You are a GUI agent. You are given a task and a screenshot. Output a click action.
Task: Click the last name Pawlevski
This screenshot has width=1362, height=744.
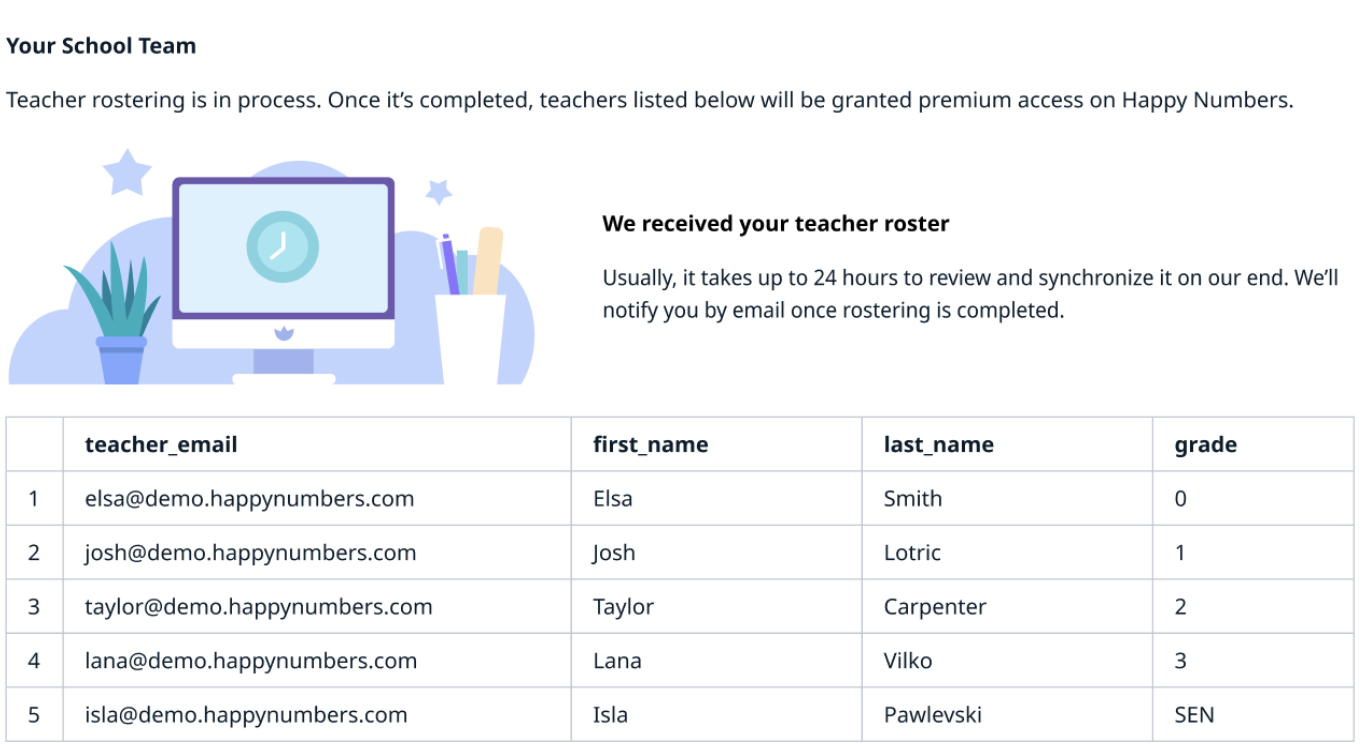point(932,715)
